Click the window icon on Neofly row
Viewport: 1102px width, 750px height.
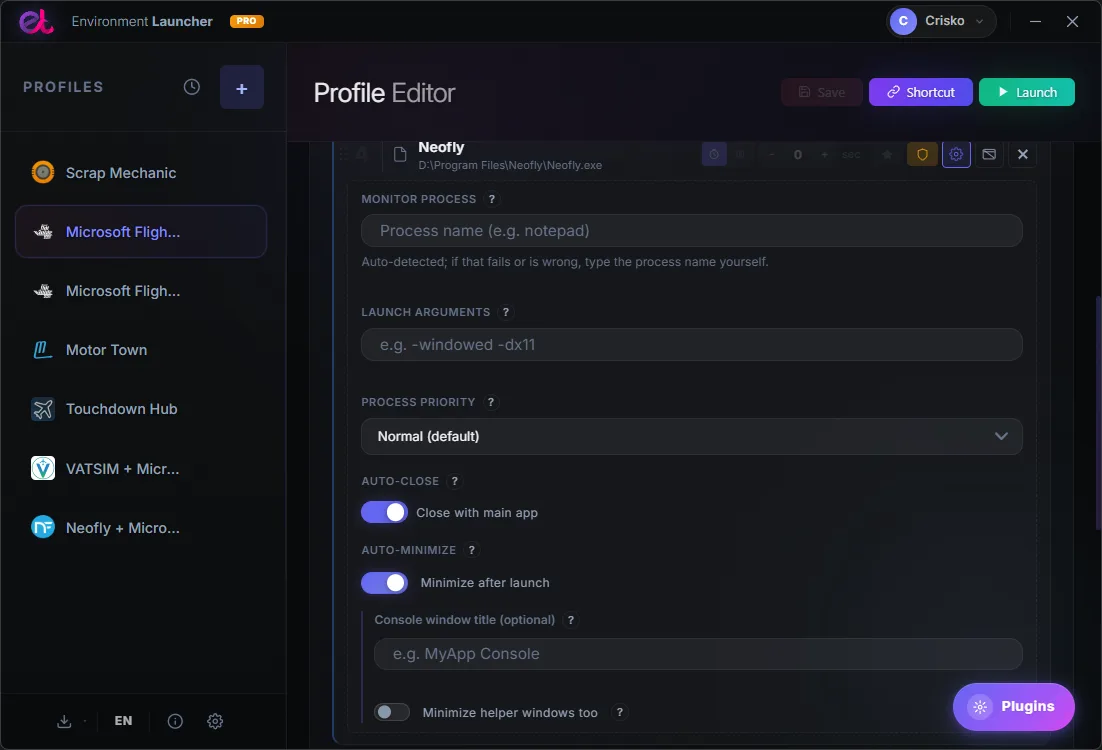pyautogui.click(x=989, y=154)
